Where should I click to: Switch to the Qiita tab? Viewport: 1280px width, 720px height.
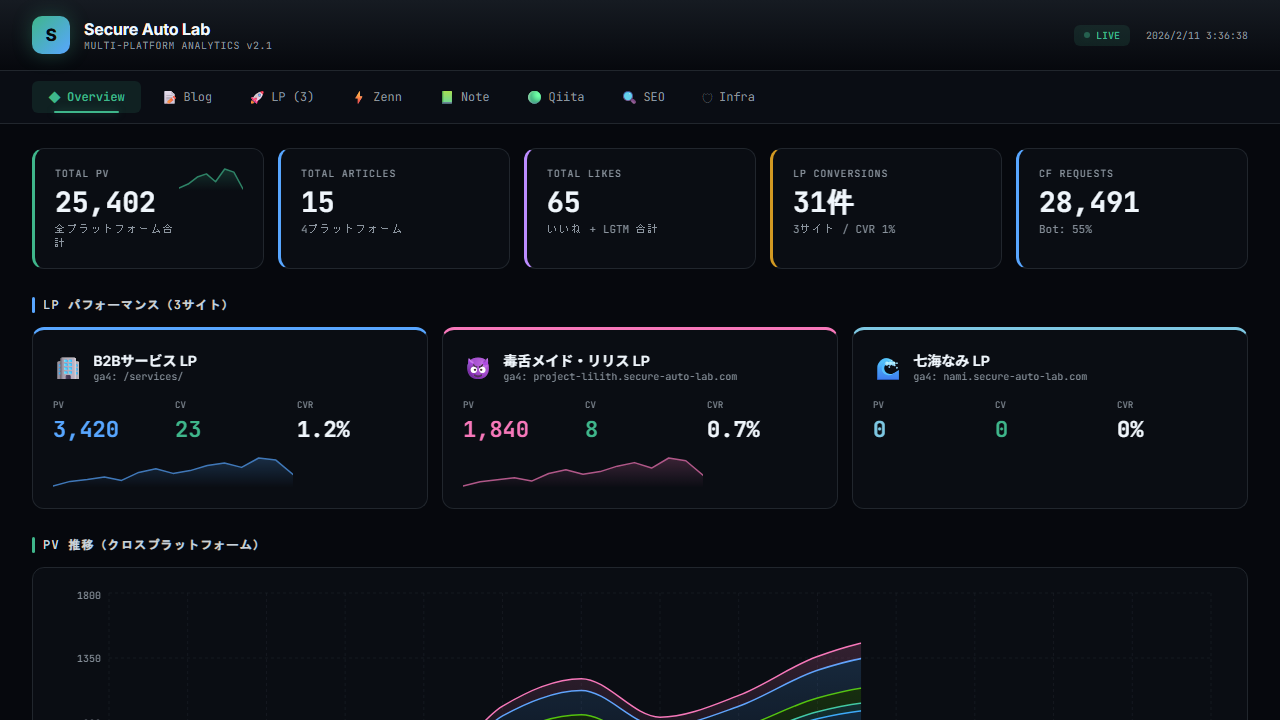point(556,97)
